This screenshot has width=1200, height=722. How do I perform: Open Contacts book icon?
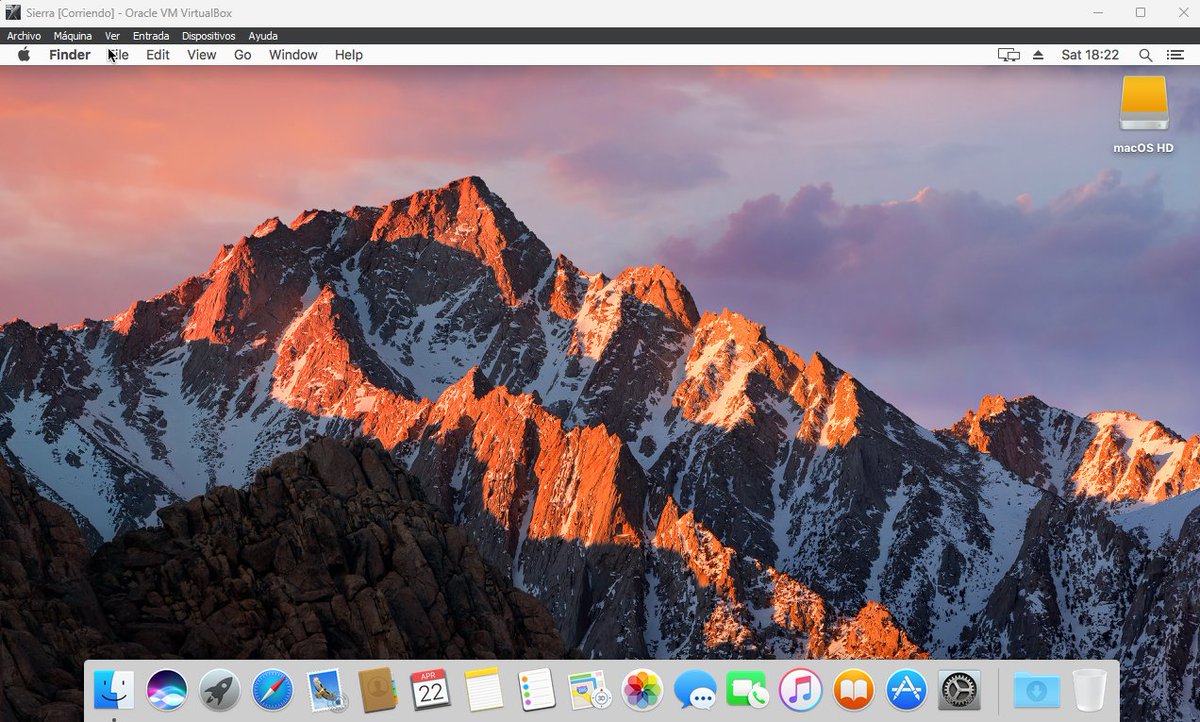tap(378, 690)
